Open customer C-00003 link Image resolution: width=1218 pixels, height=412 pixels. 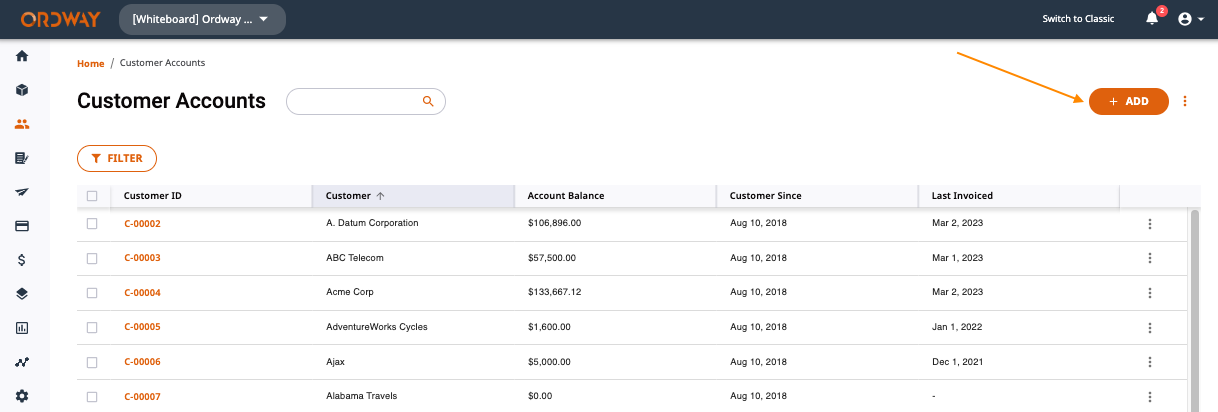coord(142,258)
